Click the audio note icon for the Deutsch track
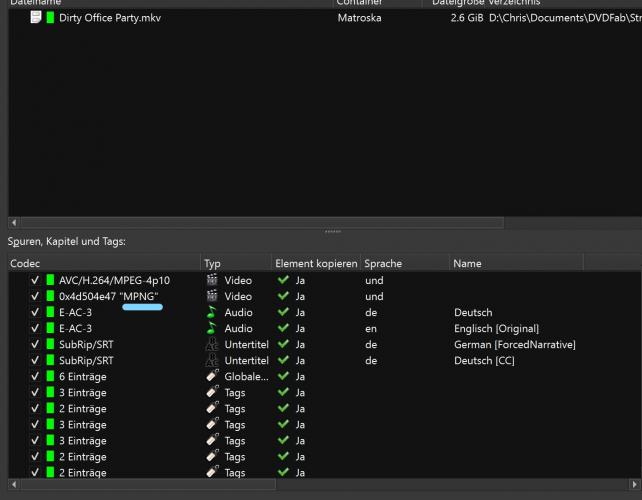This screenshot has width=642, height=500. (212, 313)
